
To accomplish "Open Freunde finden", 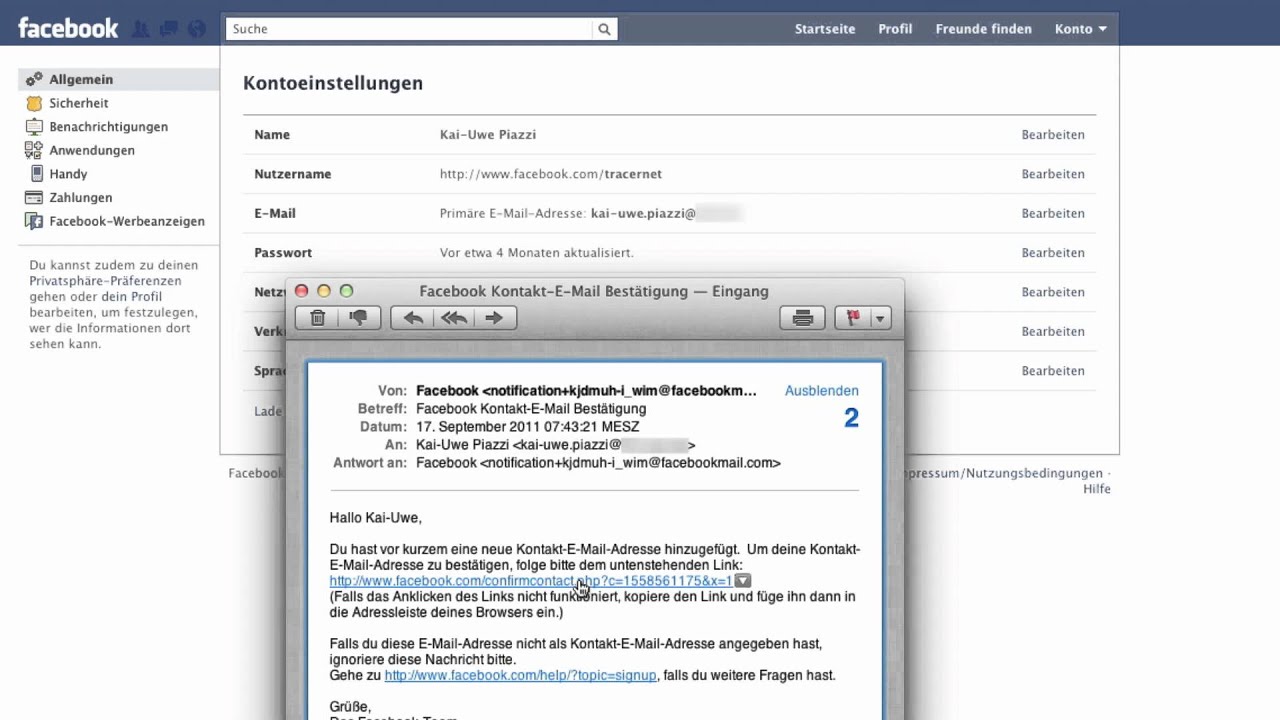I will click(983, 29).
